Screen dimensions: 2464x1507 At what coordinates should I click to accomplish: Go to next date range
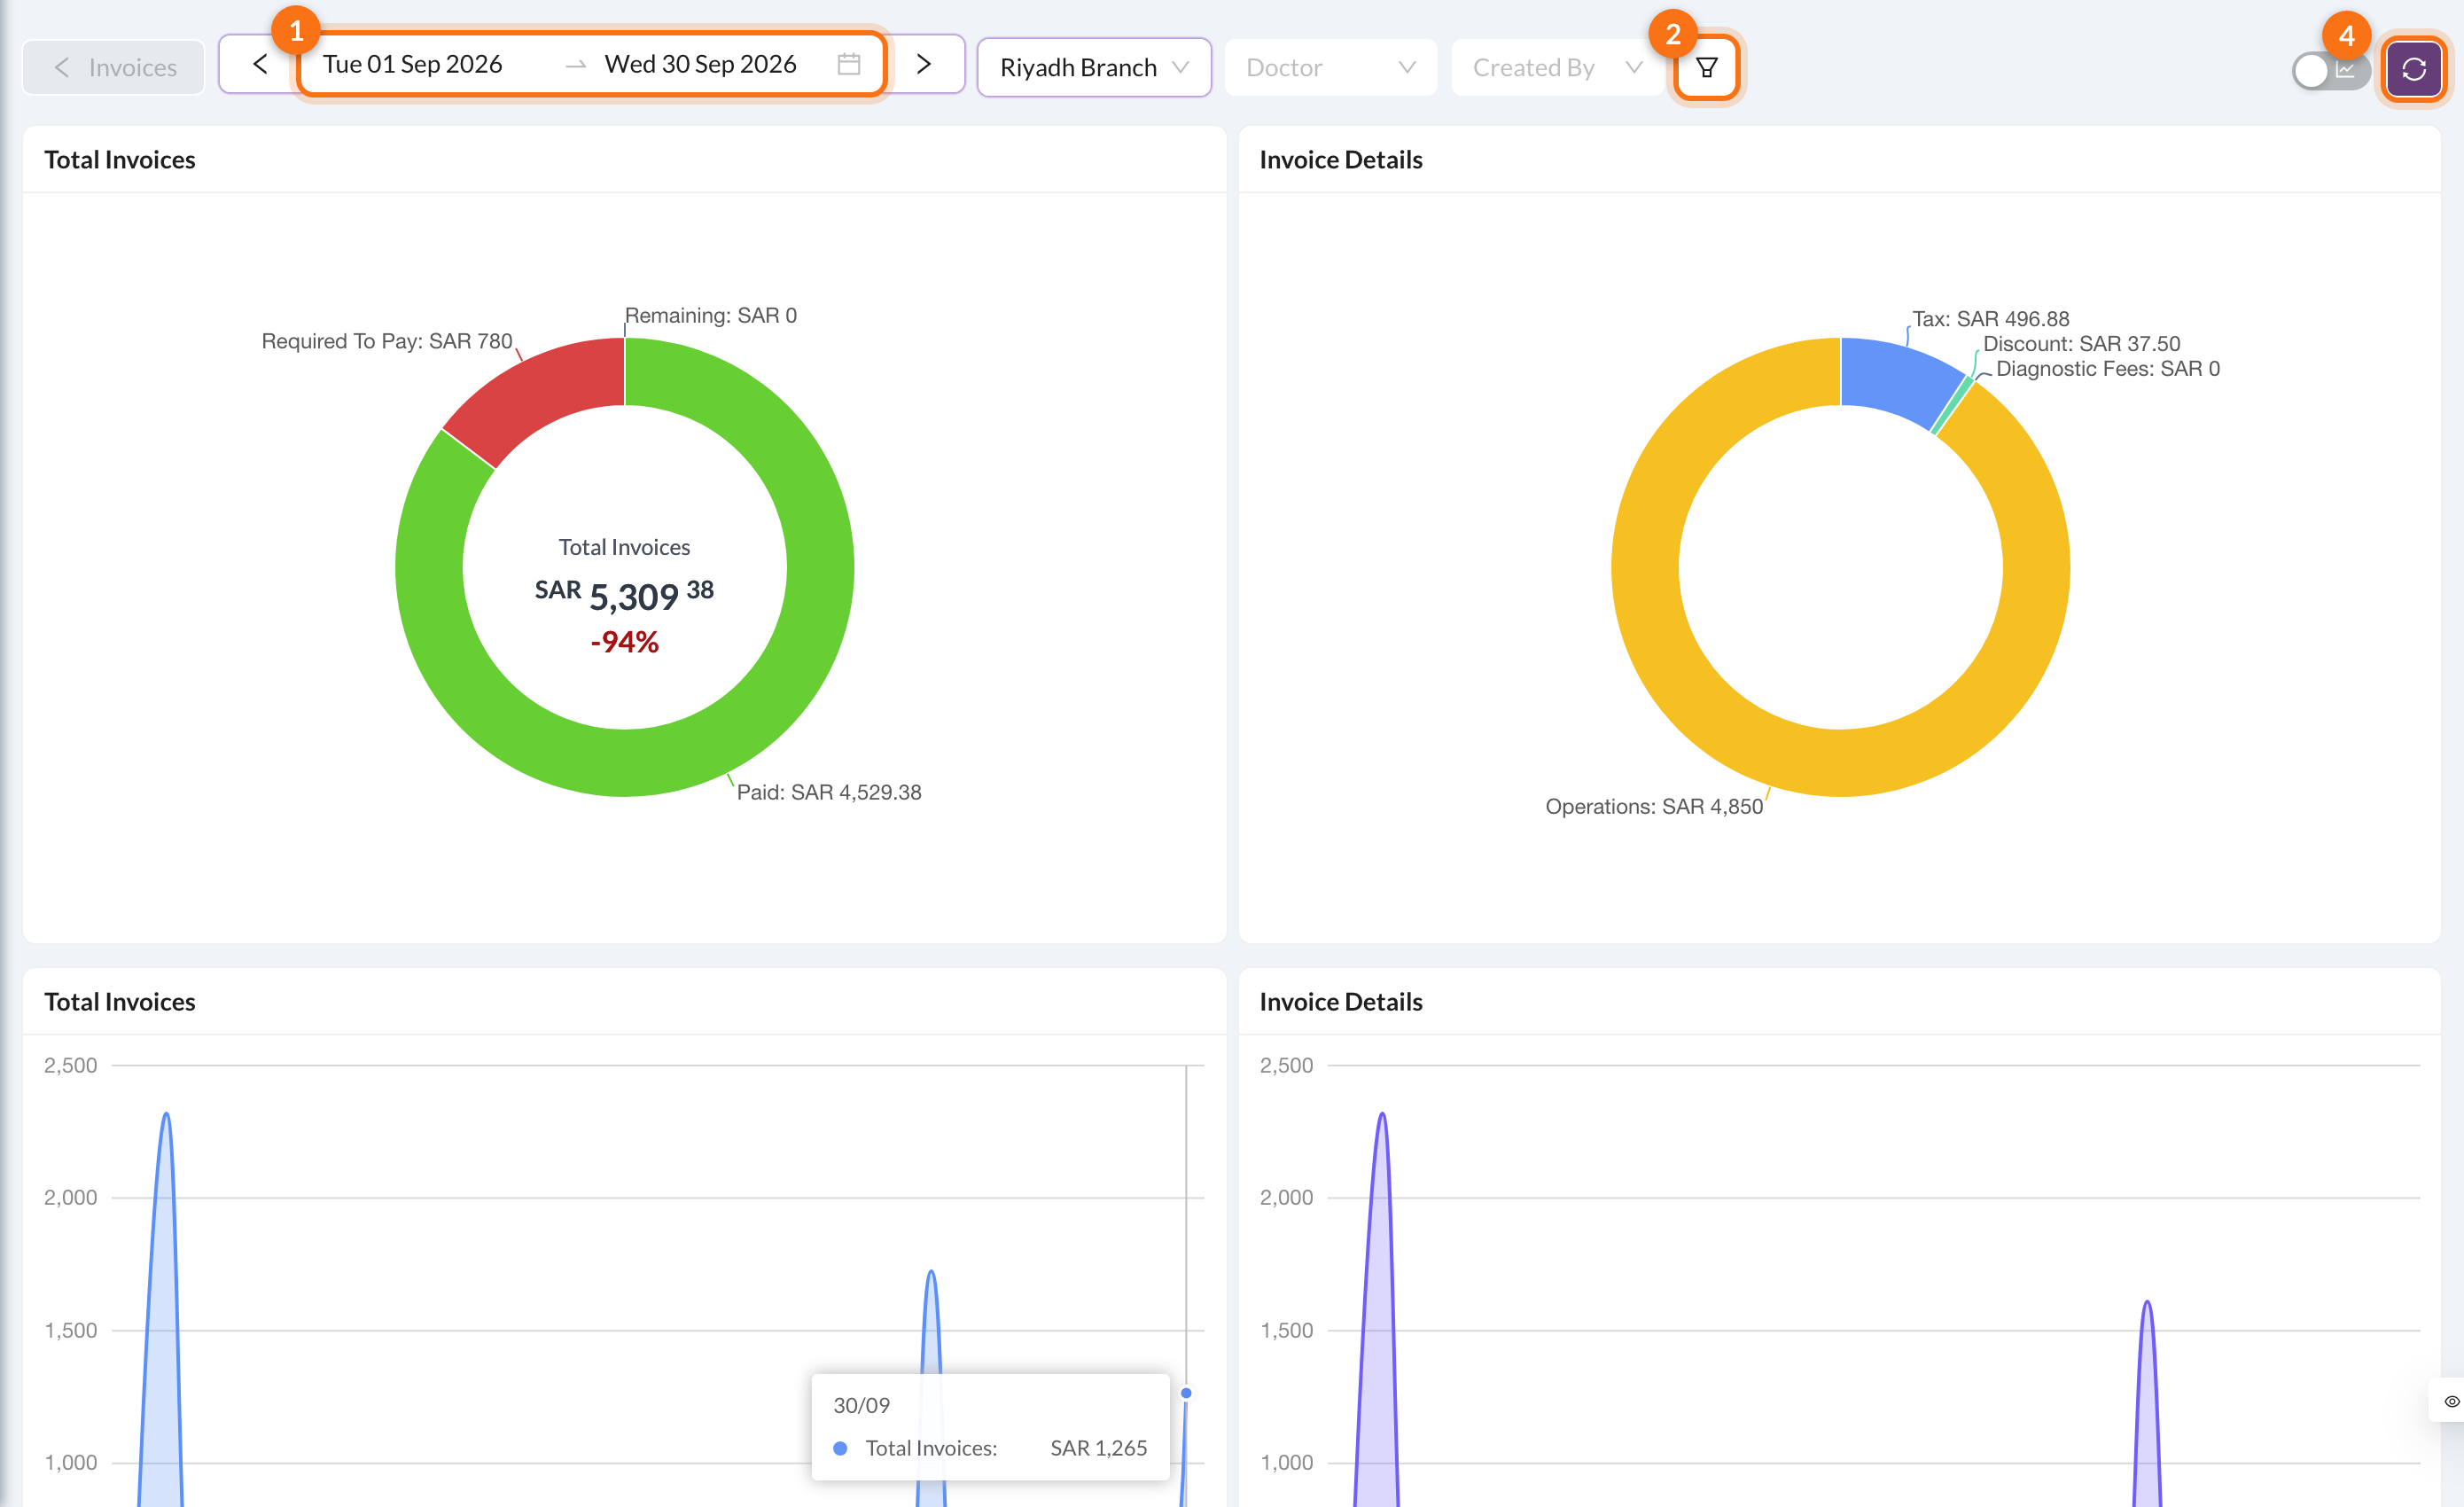[924, 65]
